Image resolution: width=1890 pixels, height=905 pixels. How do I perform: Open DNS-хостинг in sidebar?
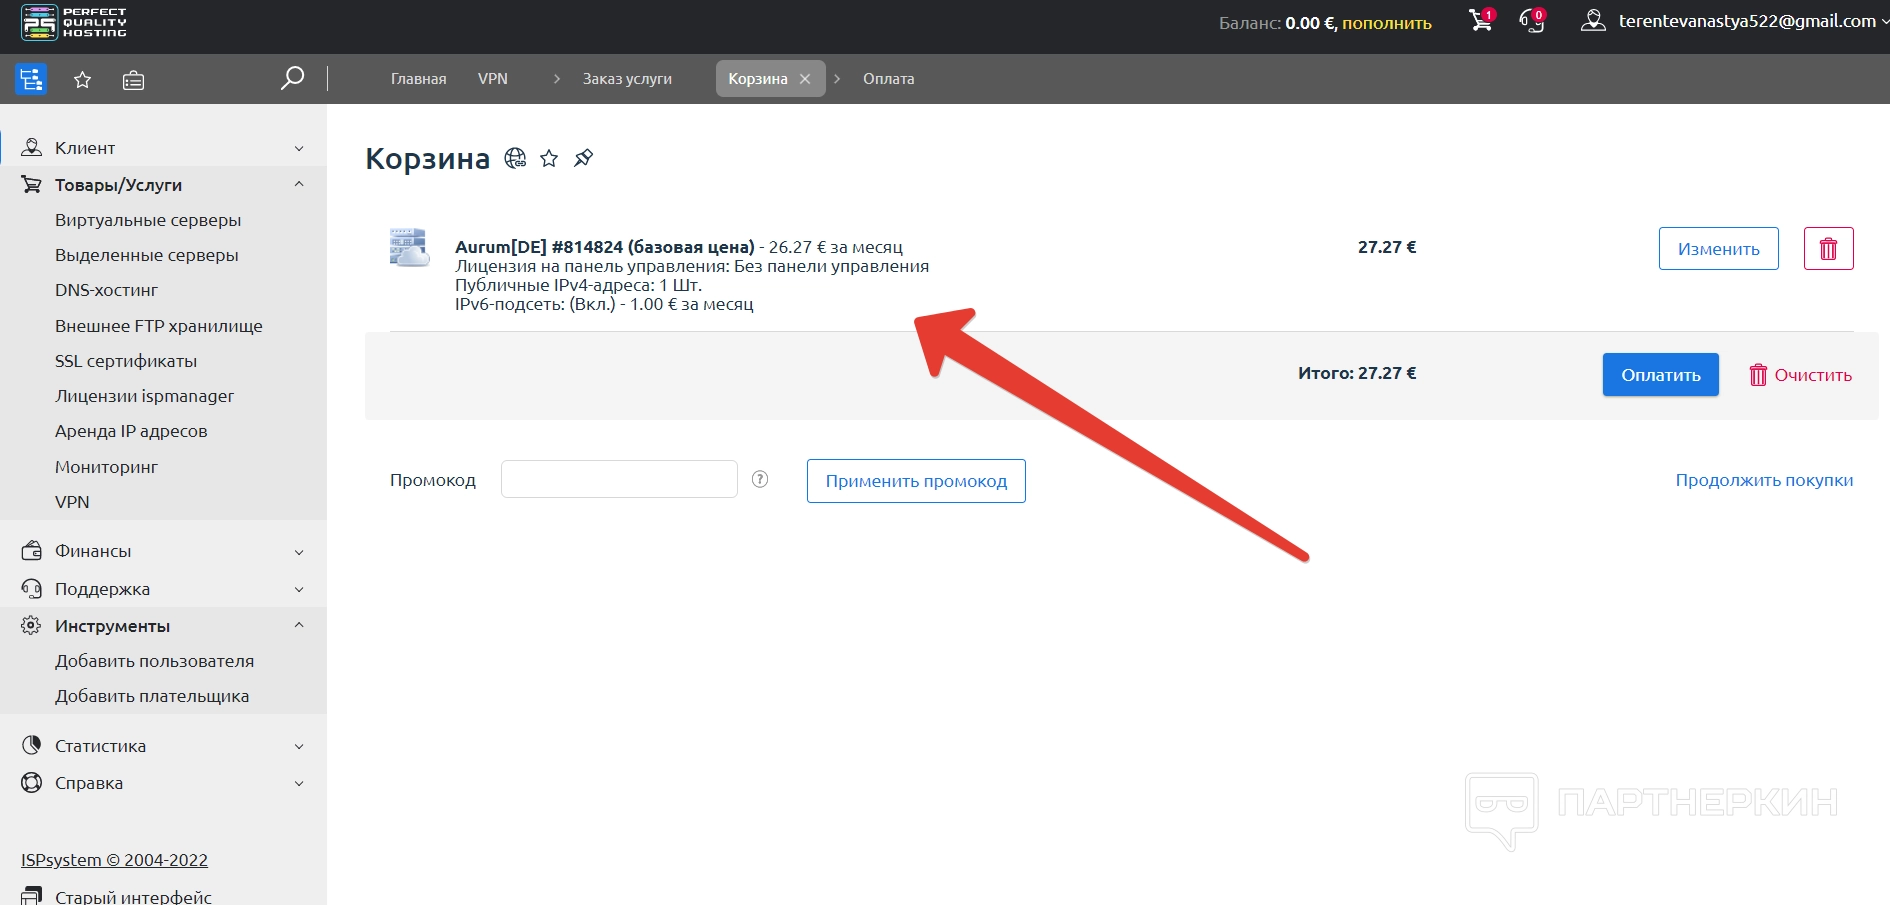click(x=106, y=290)
